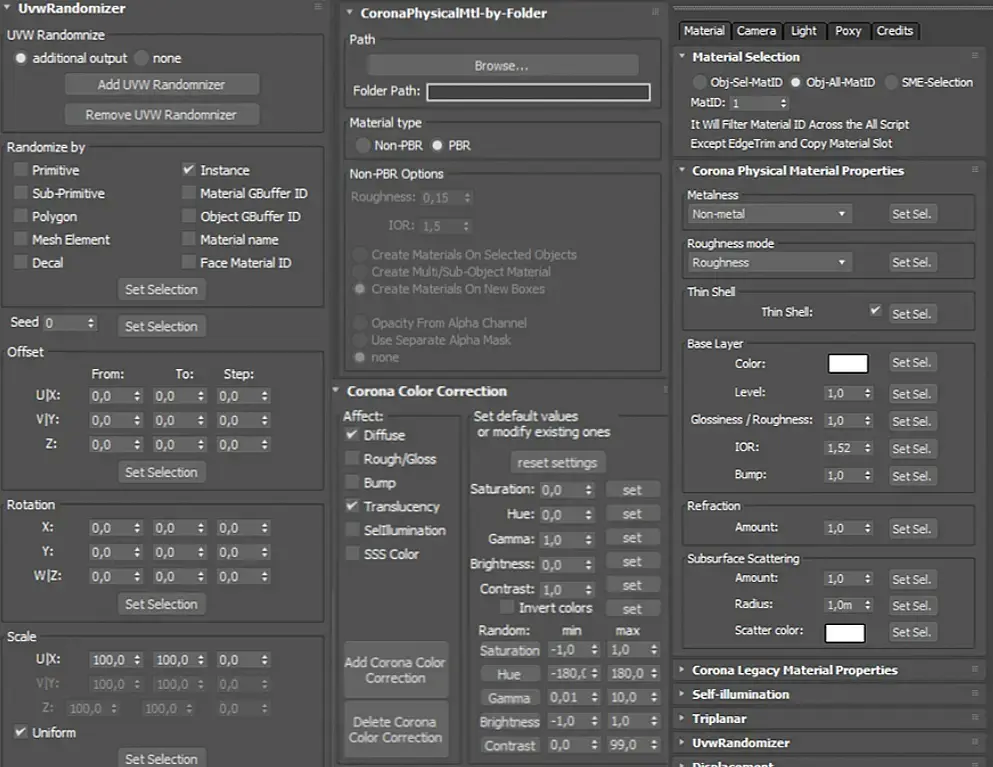Image resolution: width=993 pixels, height=767 pixels.
Task: Click Set Selection under the Rotation group
Action: pyautogui.click(x=161, y=604)
